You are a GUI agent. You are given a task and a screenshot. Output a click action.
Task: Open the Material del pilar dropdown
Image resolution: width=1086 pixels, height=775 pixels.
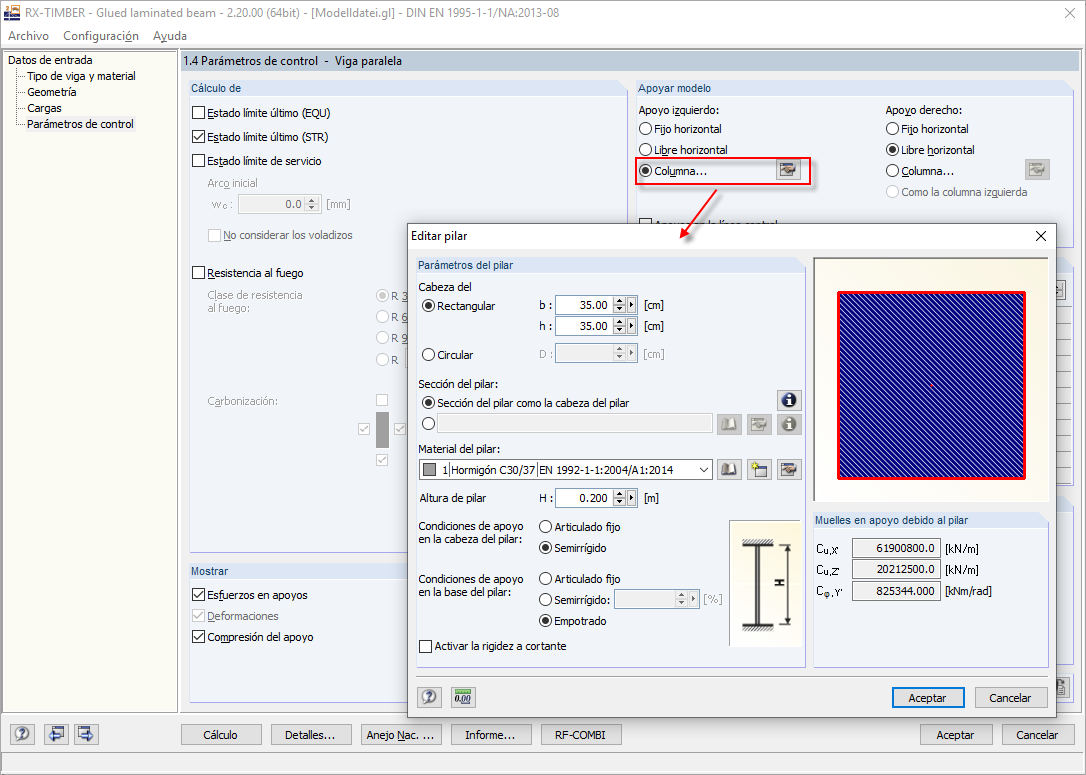[x=704, y=470]
